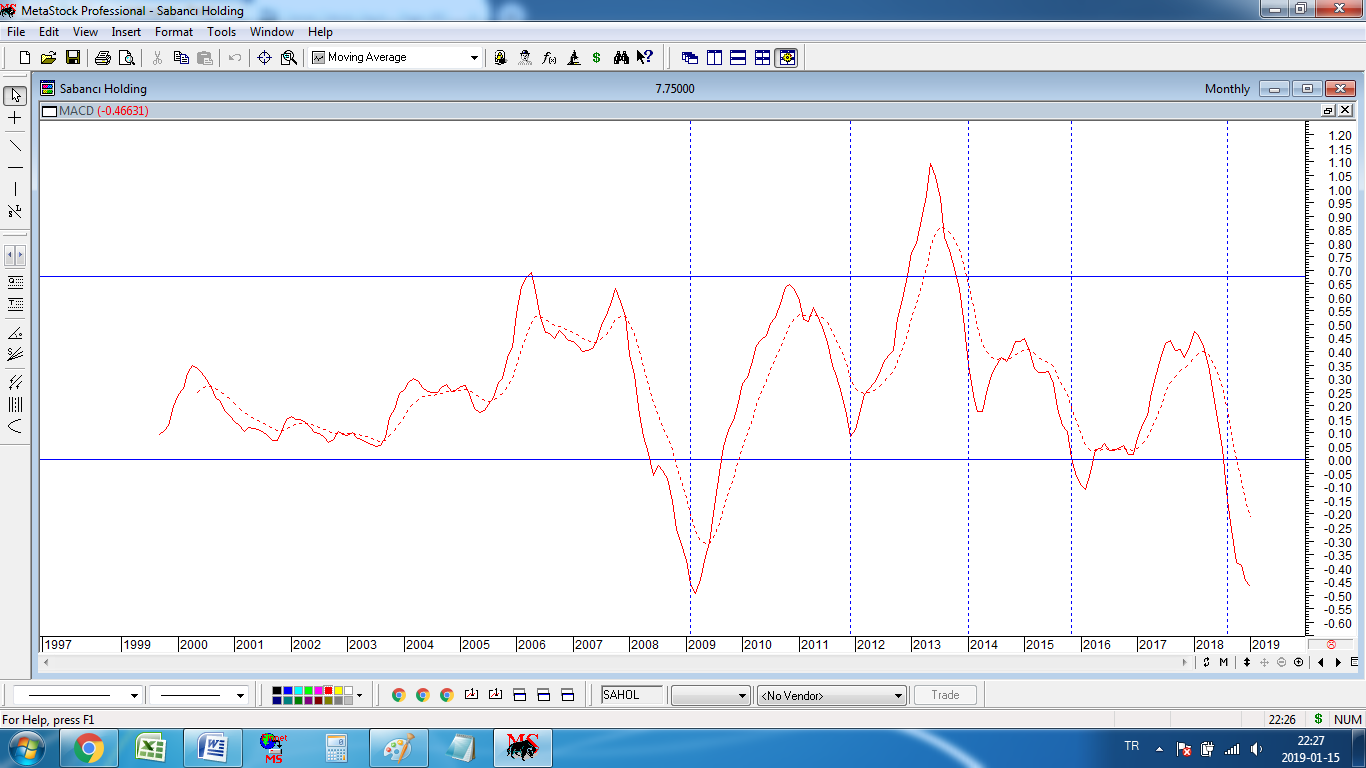Viewport: 1366px width, 768px height.
Task: Open the File menu
Action: [16, 32]
